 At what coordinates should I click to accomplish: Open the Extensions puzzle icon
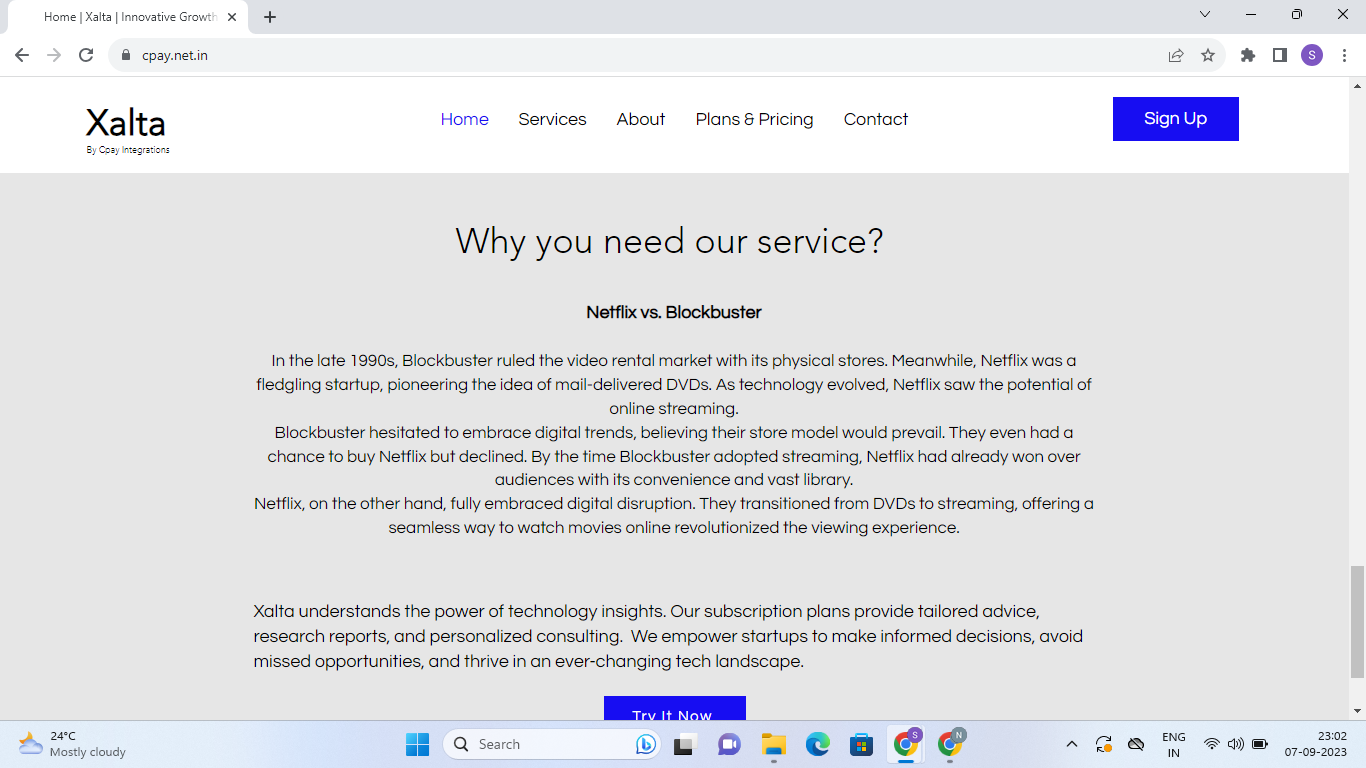point(1248,55)
